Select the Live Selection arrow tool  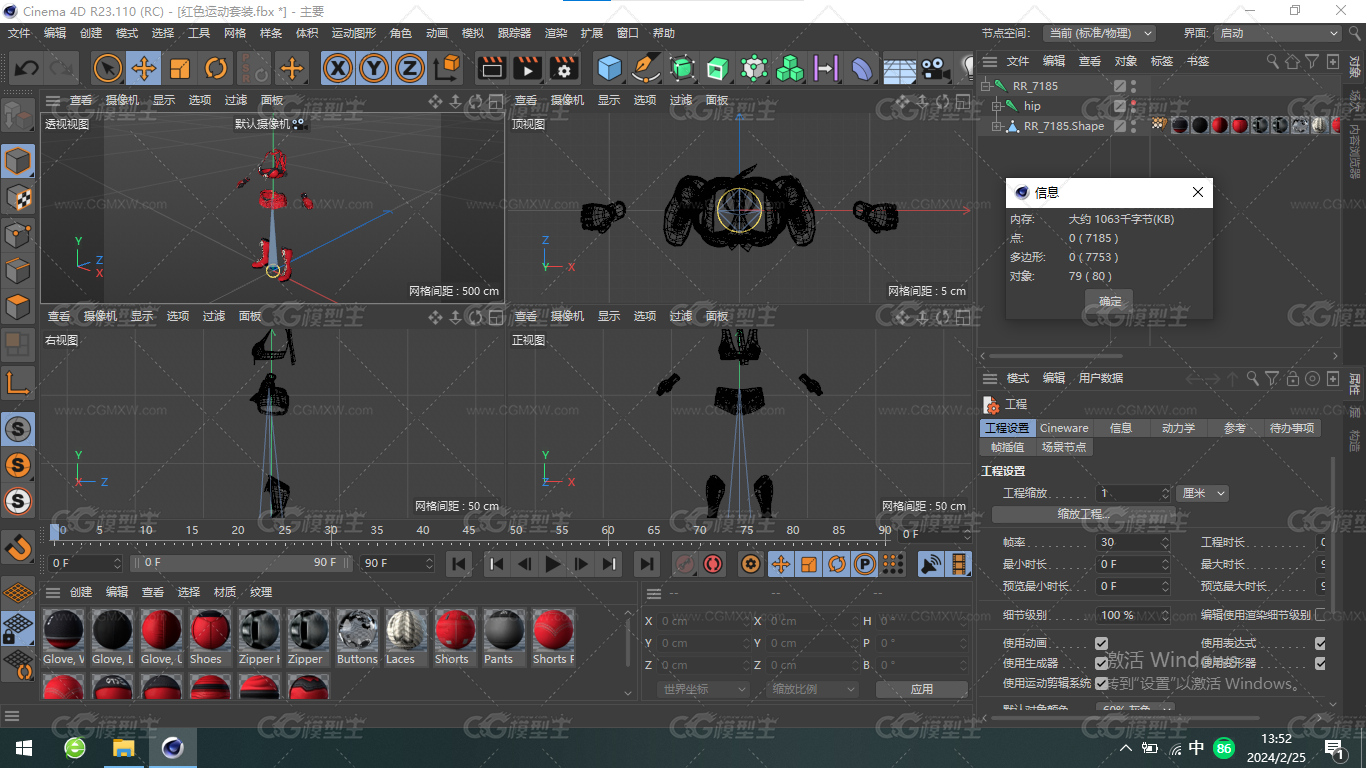click(x=108, y=68)
